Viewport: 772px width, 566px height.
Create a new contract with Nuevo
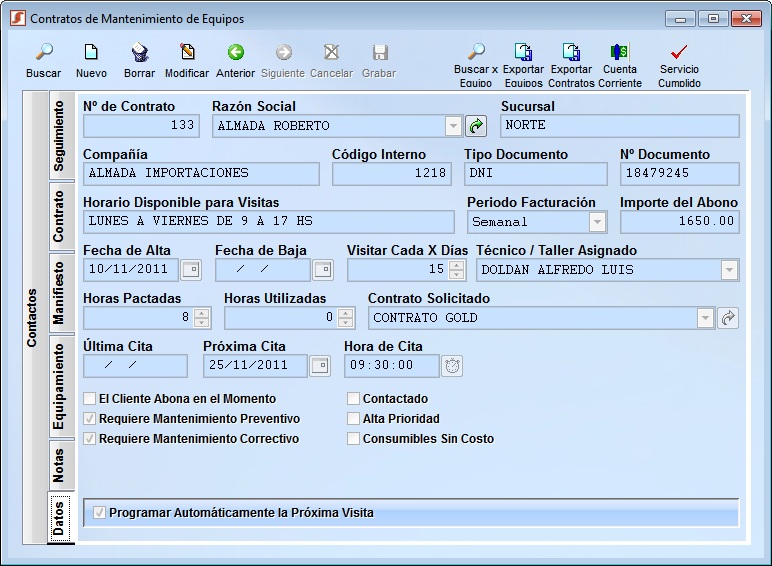(91, 53)
